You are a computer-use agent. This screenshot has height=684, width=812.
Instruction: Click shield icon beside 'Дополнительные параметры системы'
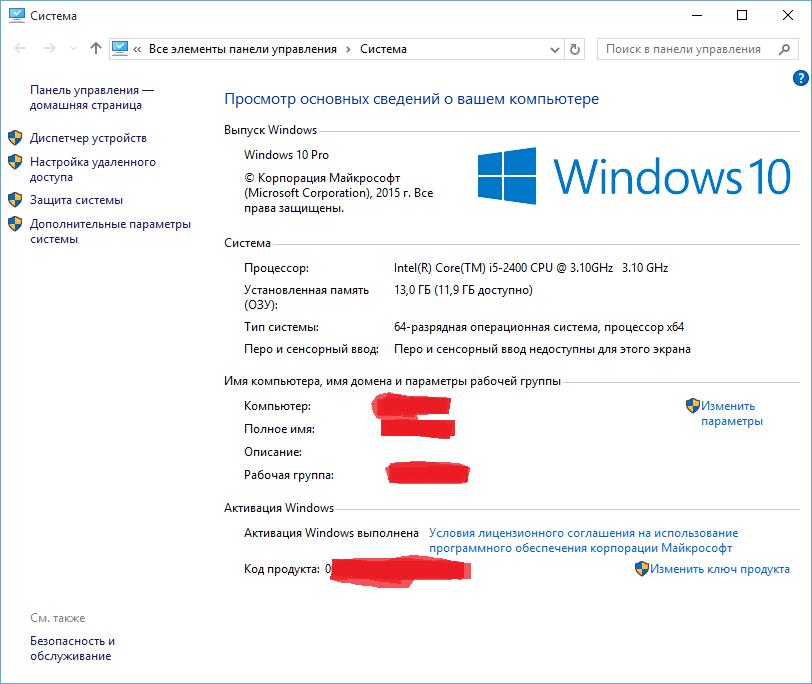[x=15, y=224]
